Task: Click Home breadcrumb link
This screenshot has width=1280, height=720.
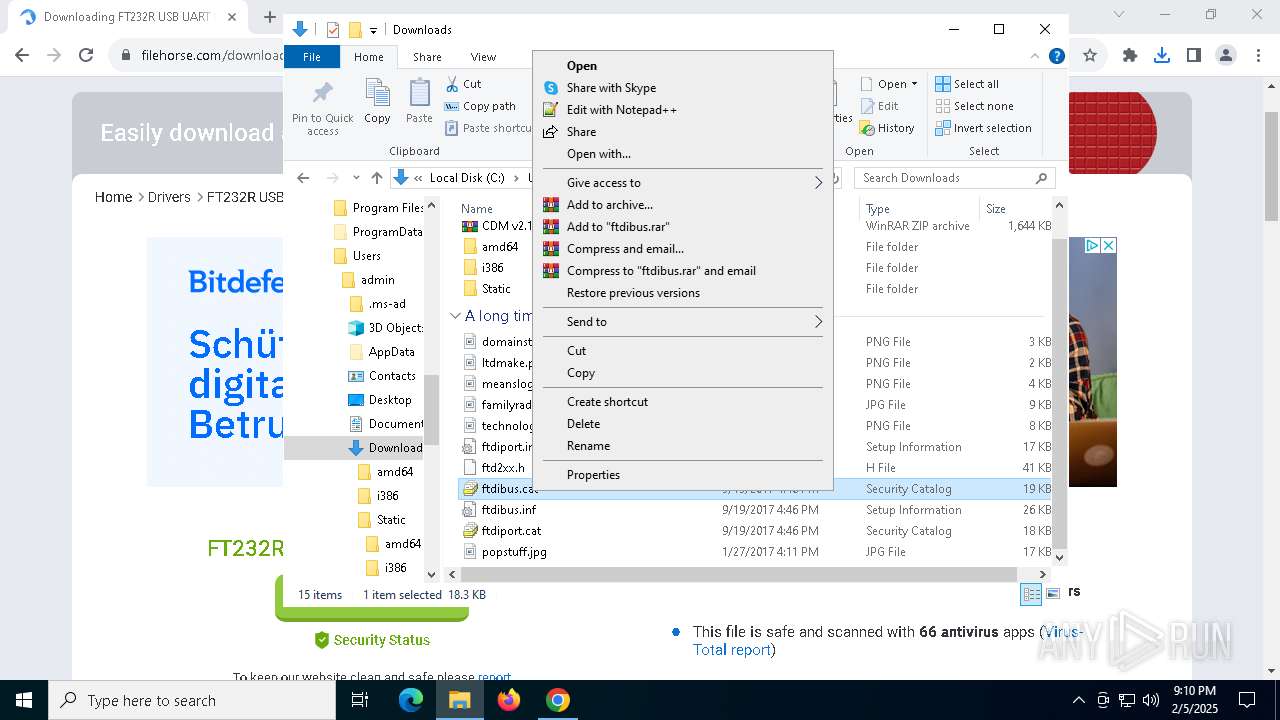Action: click(113, 197)
